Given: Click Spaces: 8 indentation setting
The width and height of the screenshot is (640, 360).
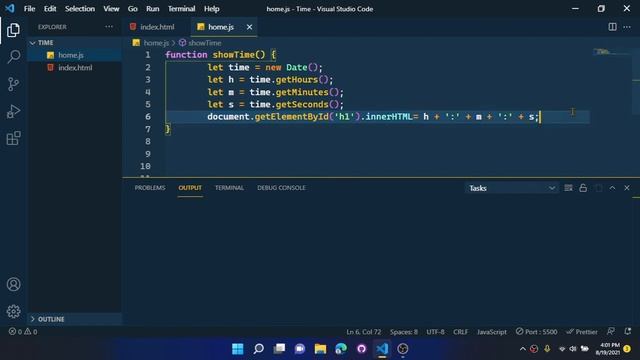Looking at the screenshot, I should coord(404,331).
